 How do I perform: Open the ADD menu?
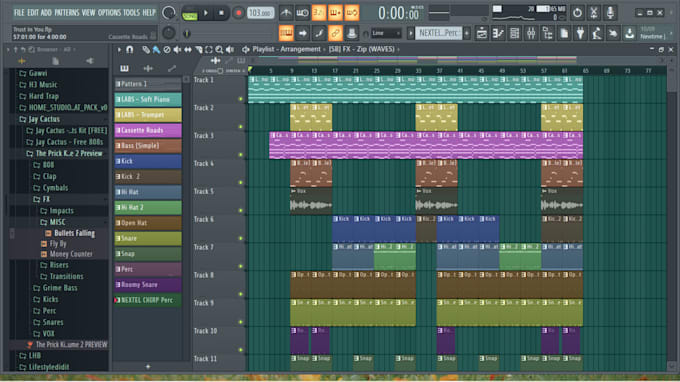[x=46, y=13]
